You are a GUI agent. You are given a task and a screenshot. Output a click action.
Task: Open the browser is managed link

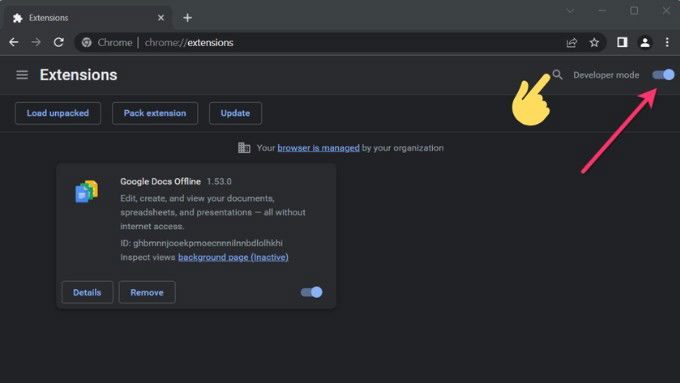pos(318,148)
